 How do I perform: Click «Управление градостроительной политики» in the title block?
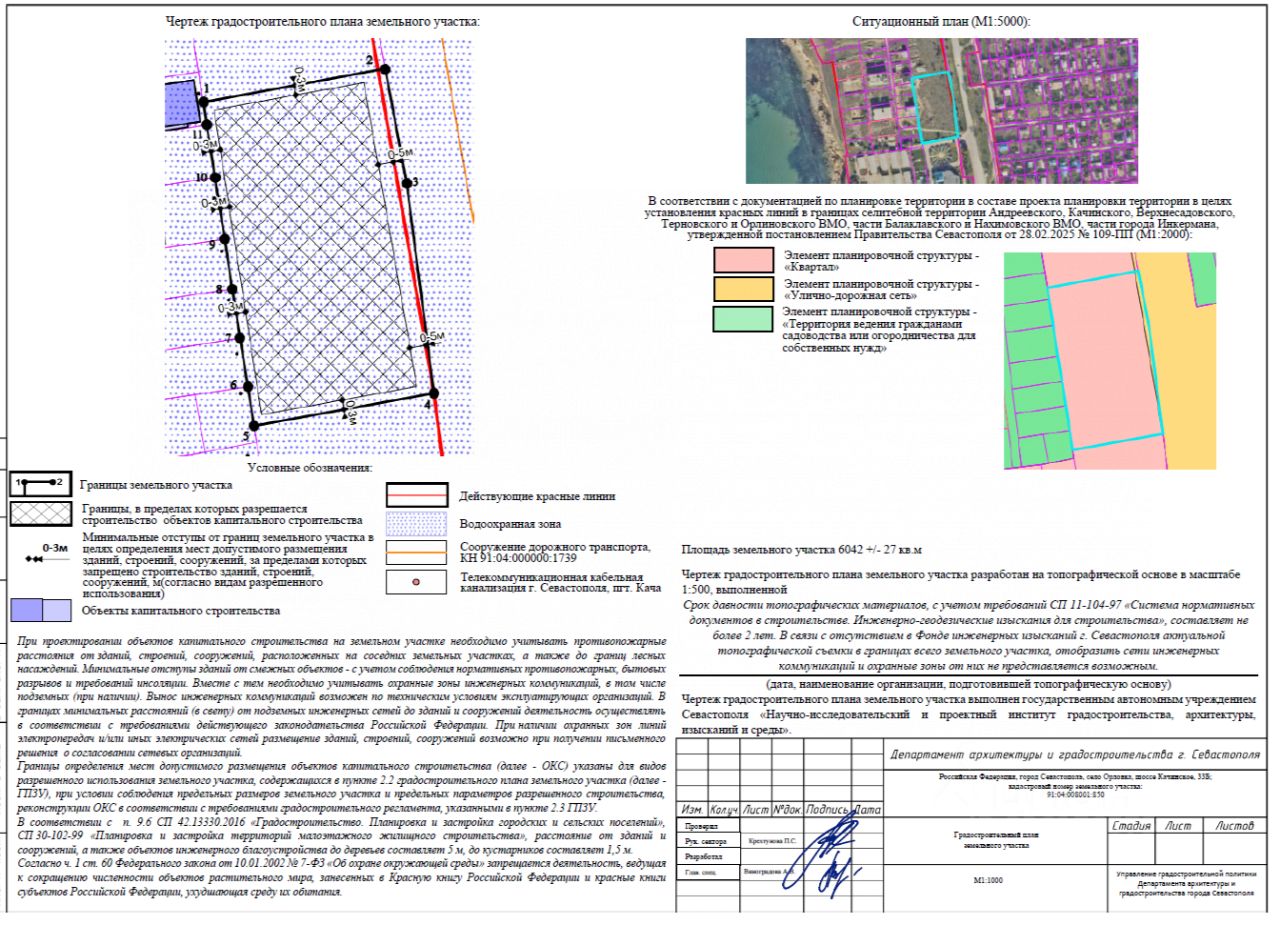pos(1185,875)
